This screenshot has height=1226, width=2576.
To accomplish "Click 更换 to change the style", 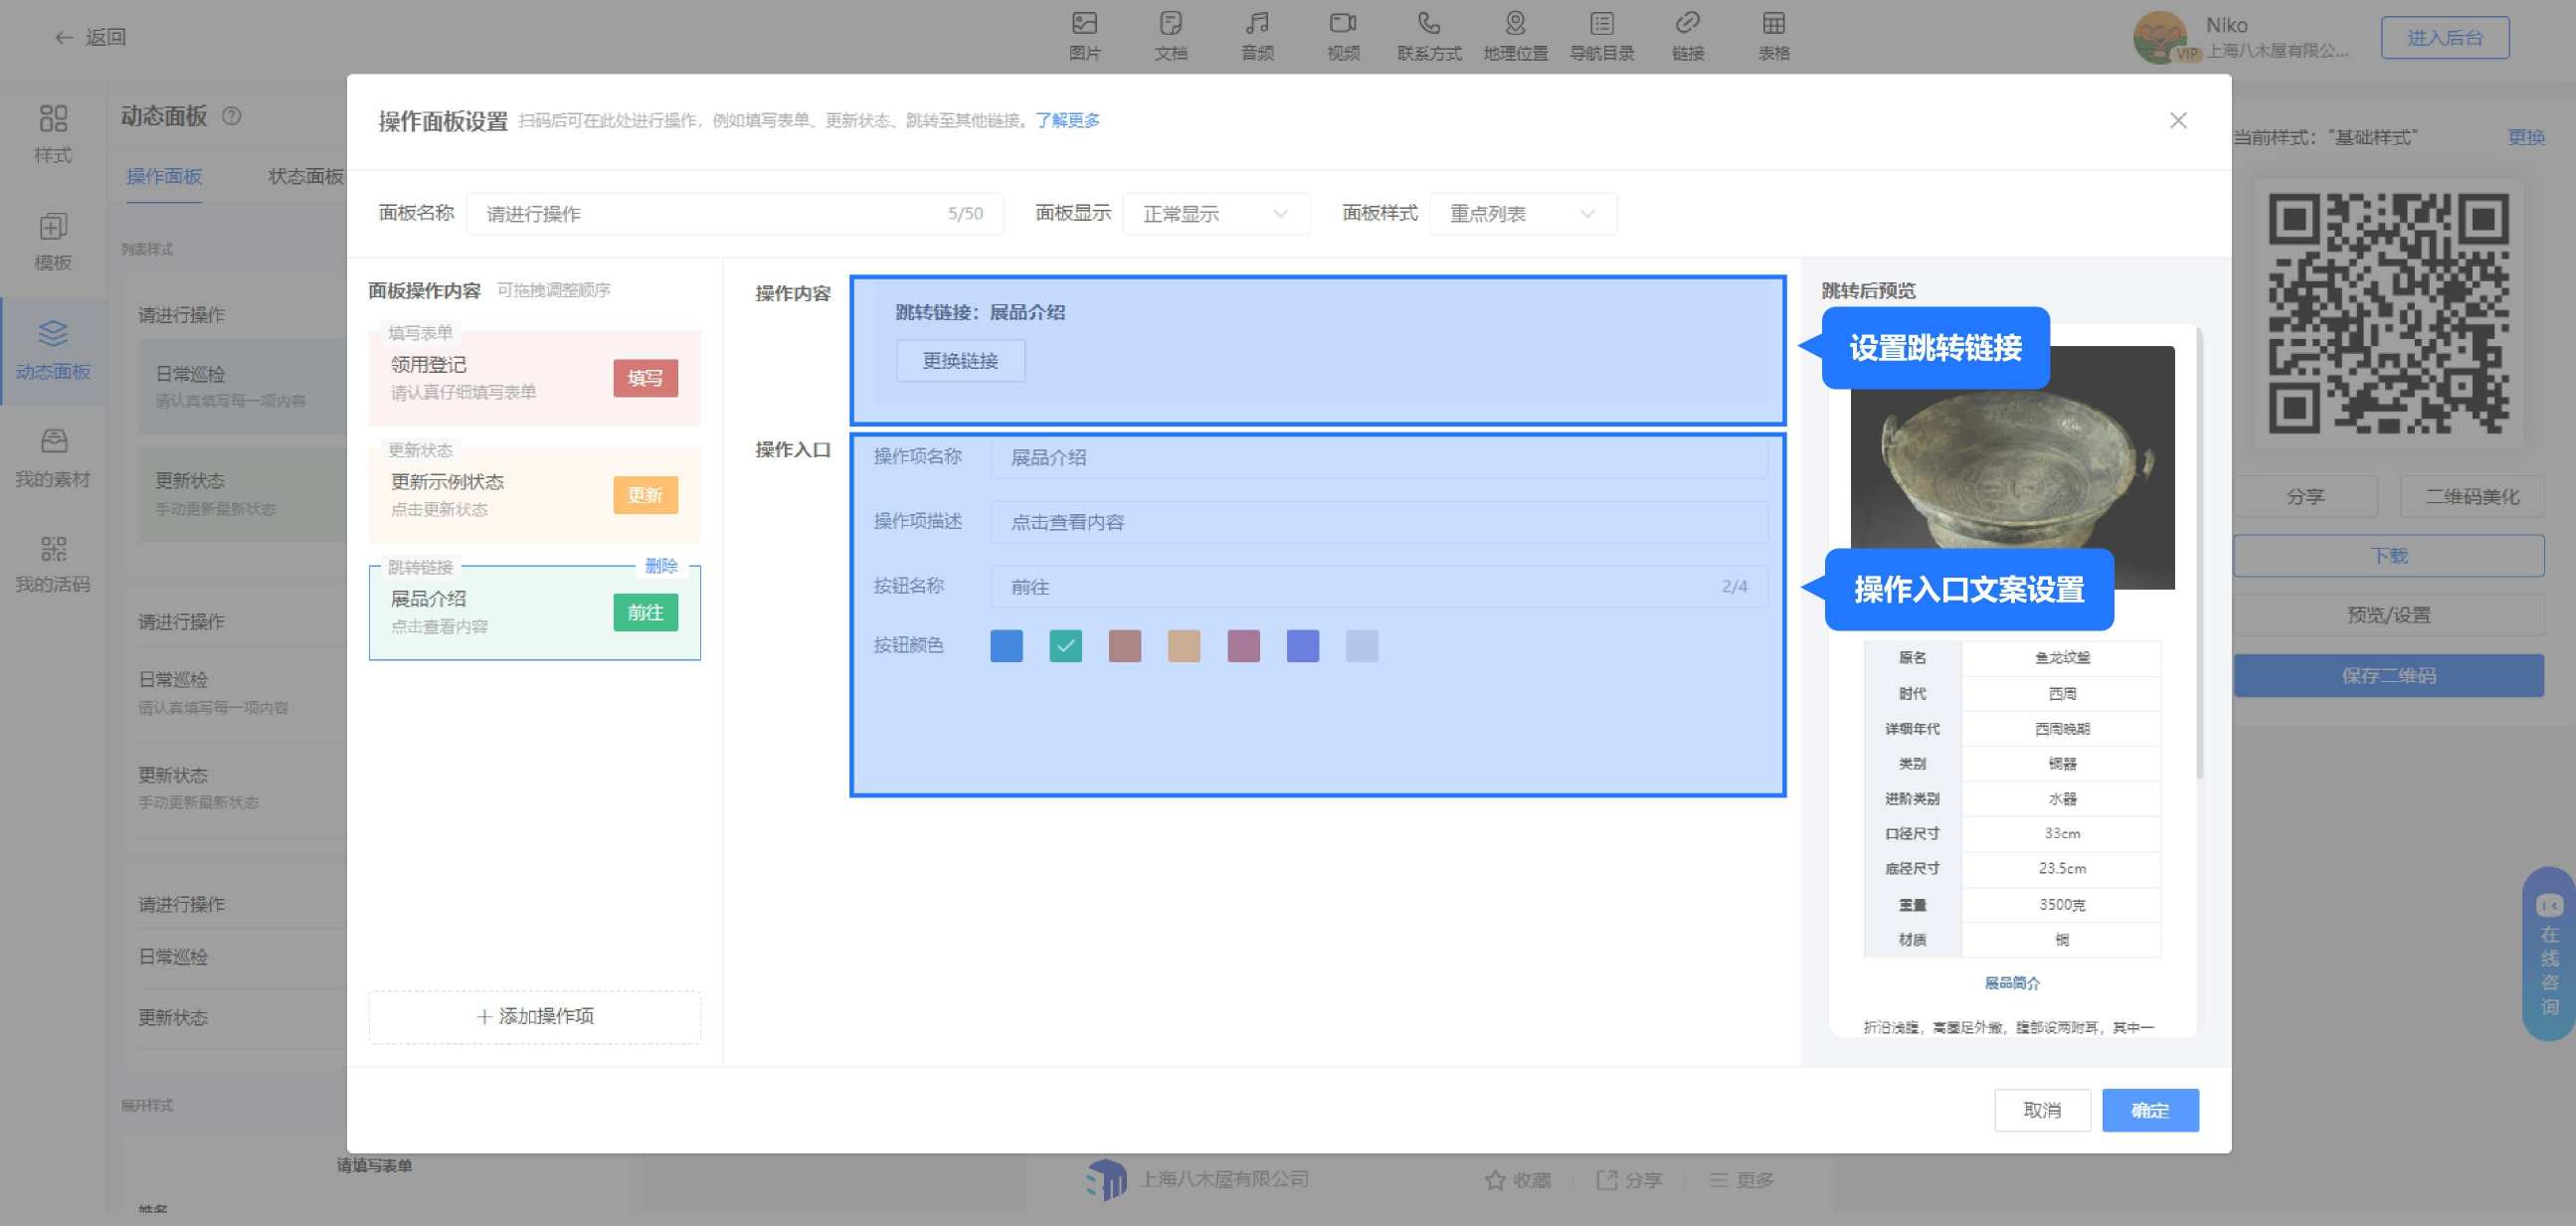I will coord(2526,137).
